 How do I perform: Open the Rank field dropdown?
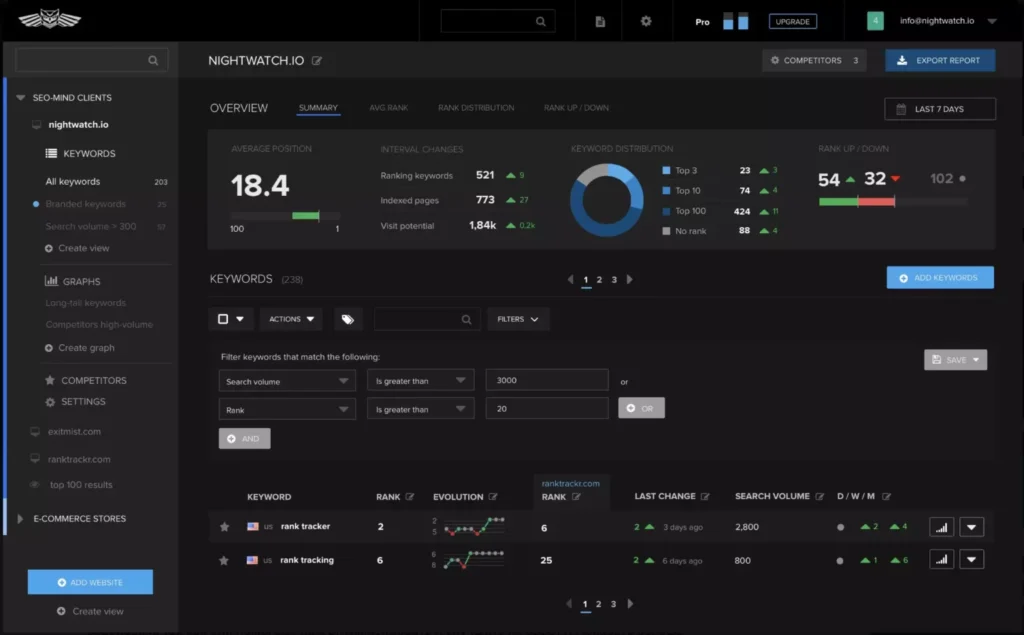pyautogui.click(x=287, y=410)
